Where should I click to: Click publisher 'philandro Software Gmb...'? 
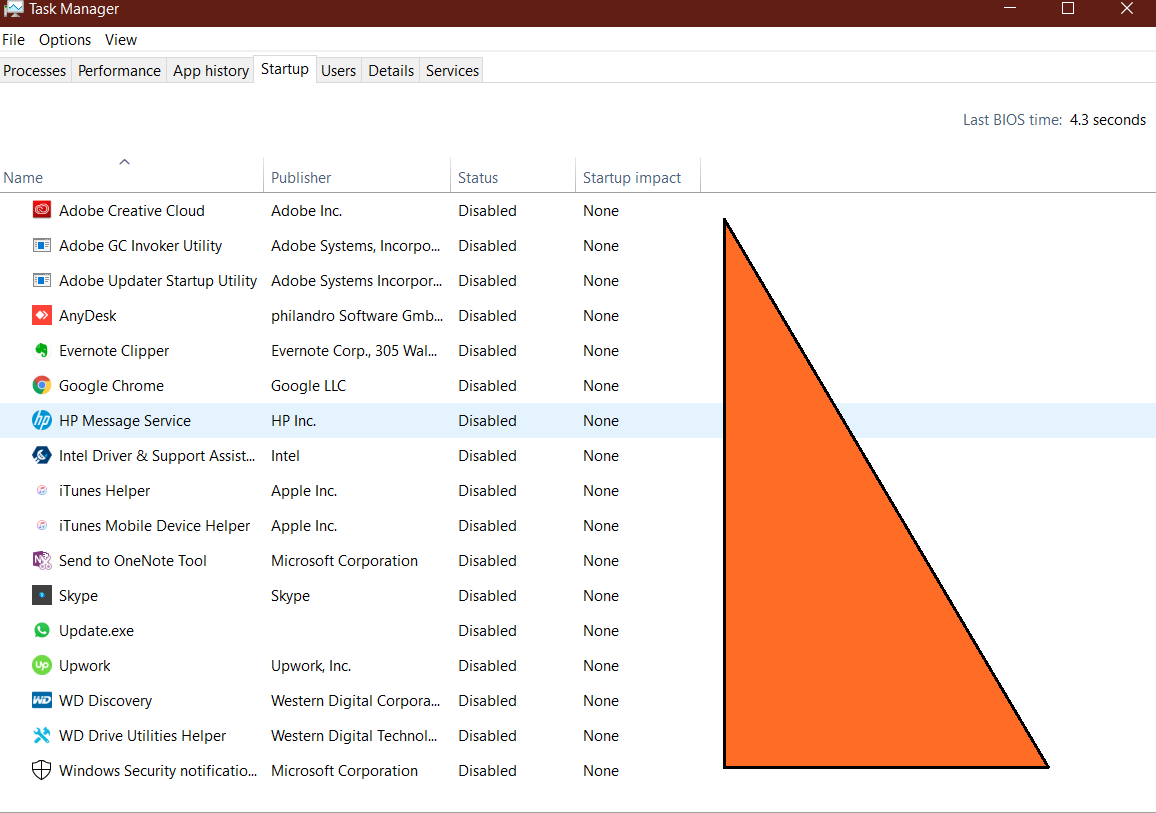357,316
